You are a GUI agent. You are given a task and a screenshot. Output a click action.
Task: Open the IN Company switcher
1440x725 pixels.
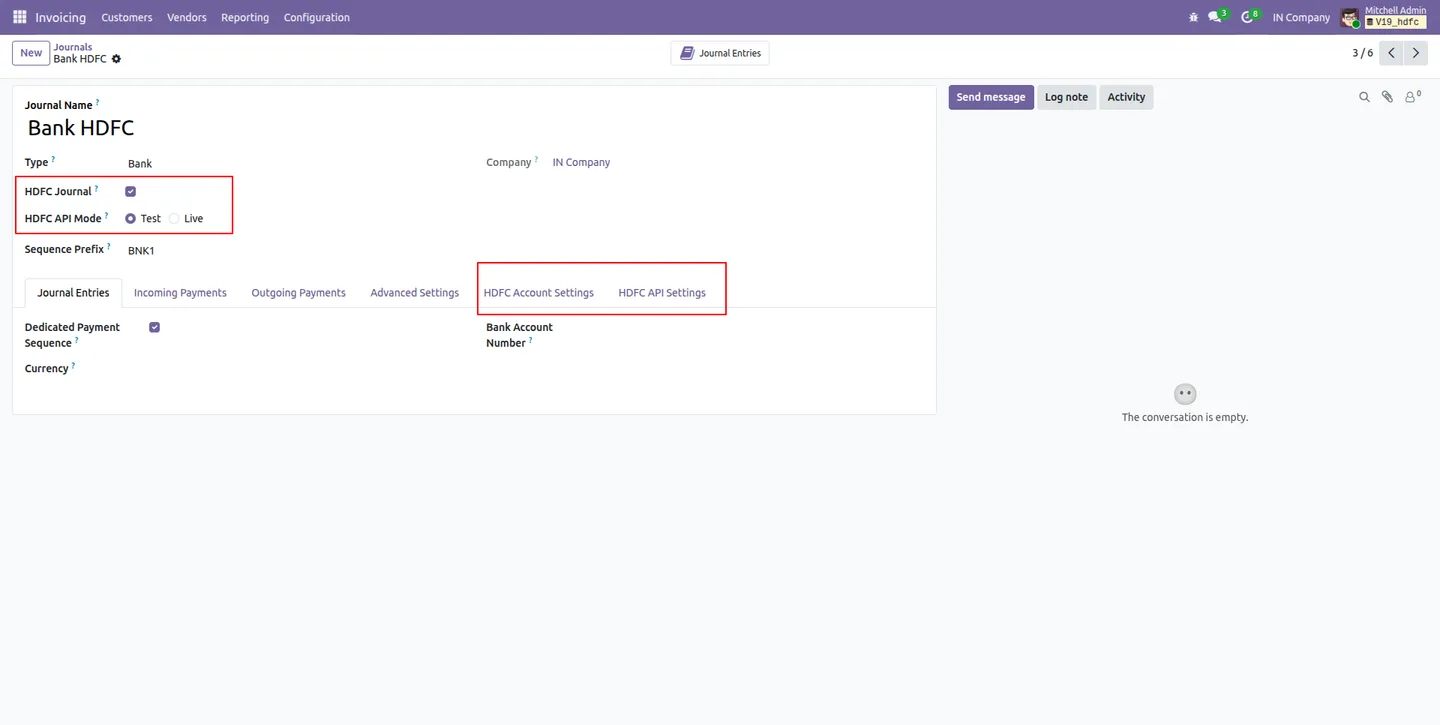(1301, 17)
